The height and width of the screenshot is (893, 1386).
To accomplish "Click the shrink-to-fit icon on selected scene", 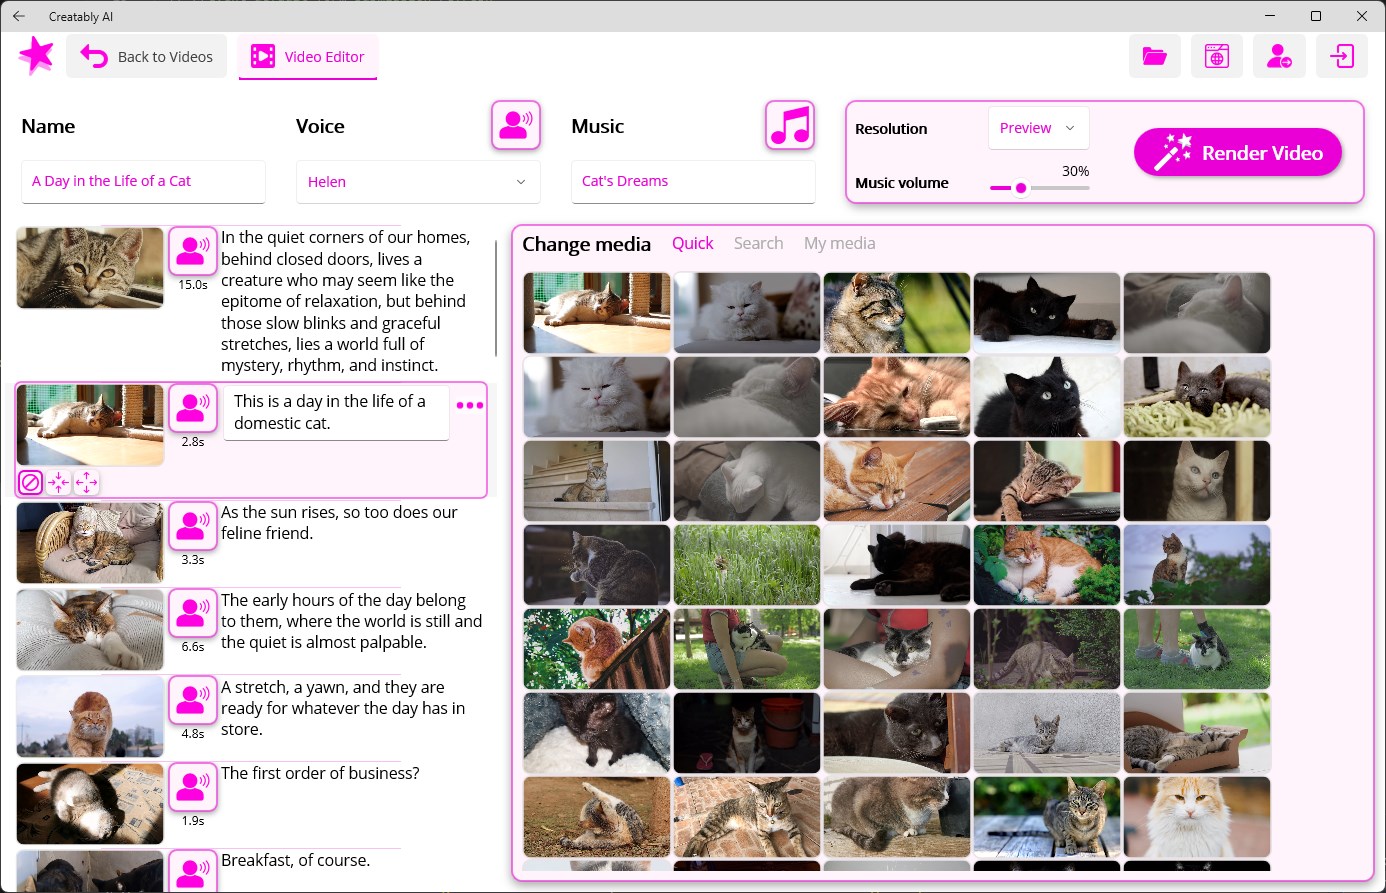I will pos(58,482).
